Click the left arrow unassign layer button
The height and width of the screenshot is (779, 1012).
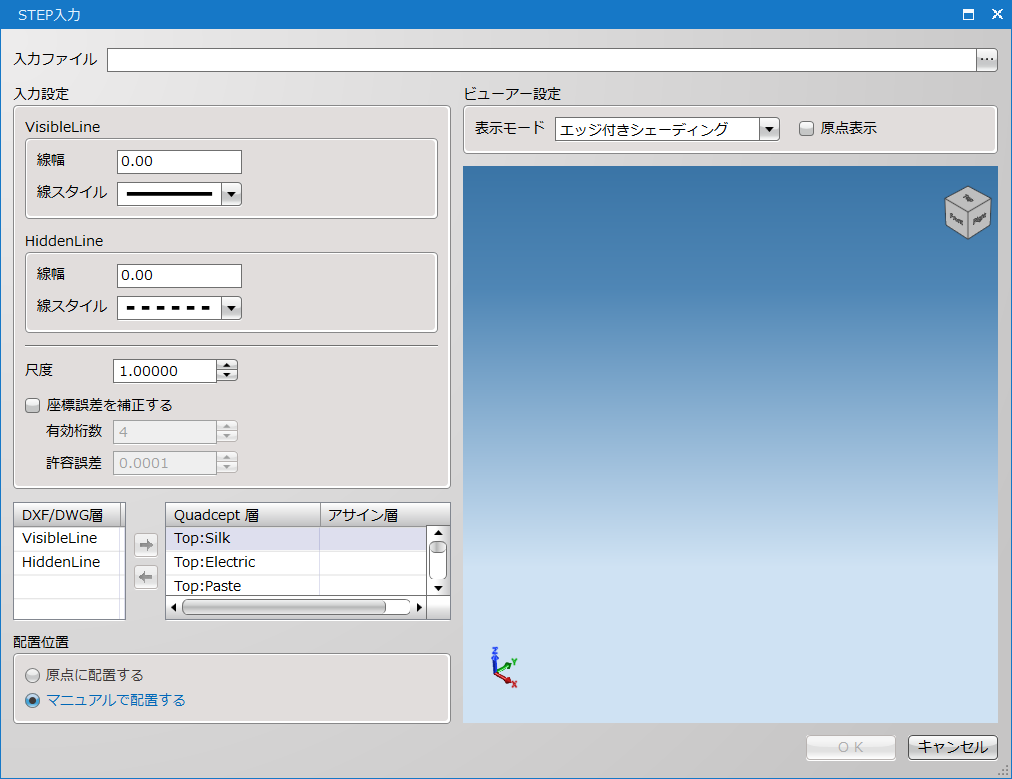[x=146, y=577]
